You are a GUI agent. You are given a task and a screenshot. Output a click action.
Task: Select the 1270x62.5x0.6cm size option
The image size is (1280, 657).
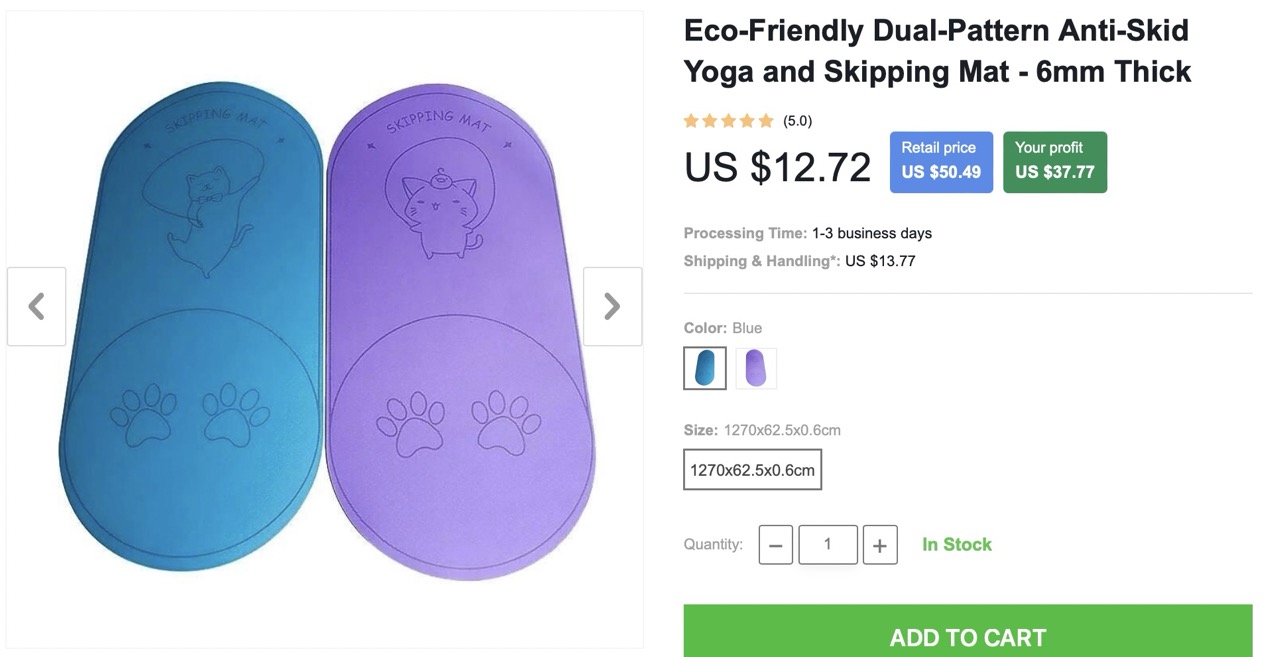752,469
